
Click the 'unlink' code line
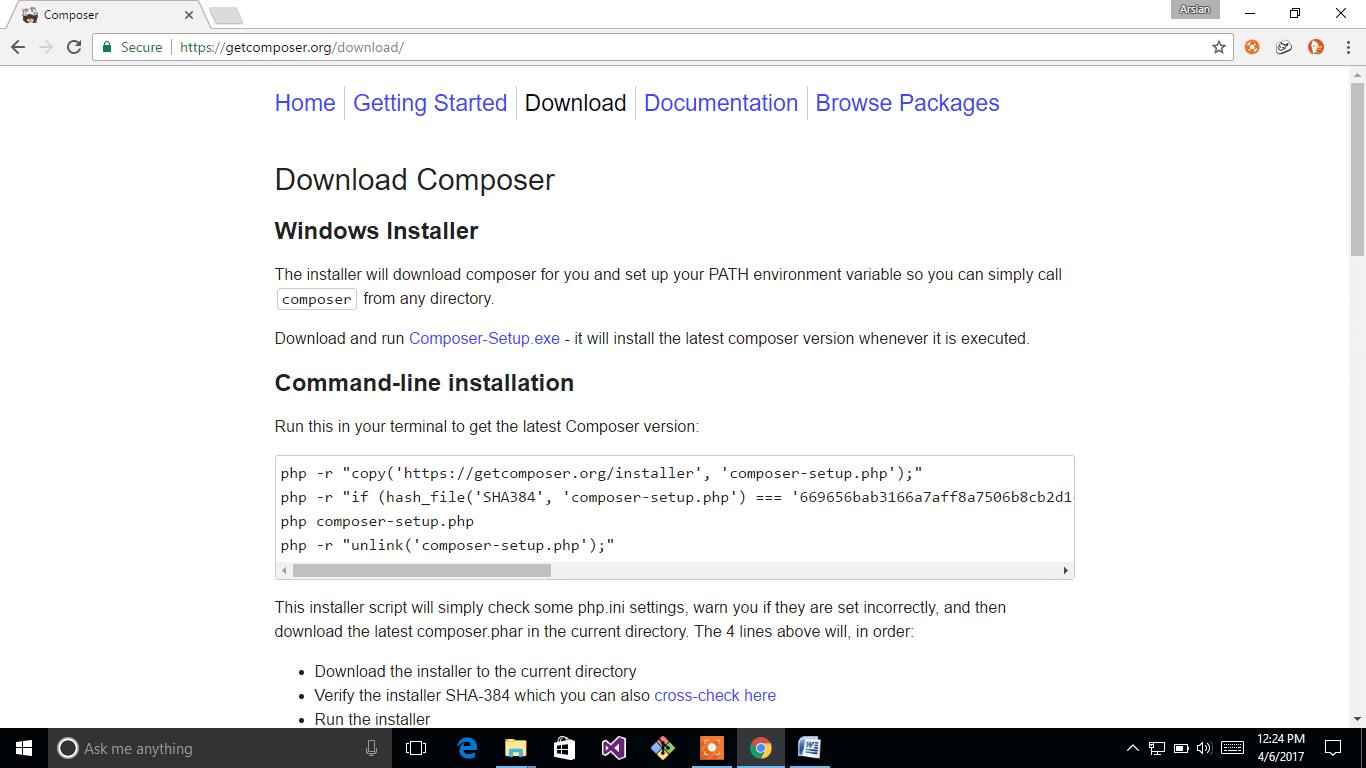[x=447, y=545]
